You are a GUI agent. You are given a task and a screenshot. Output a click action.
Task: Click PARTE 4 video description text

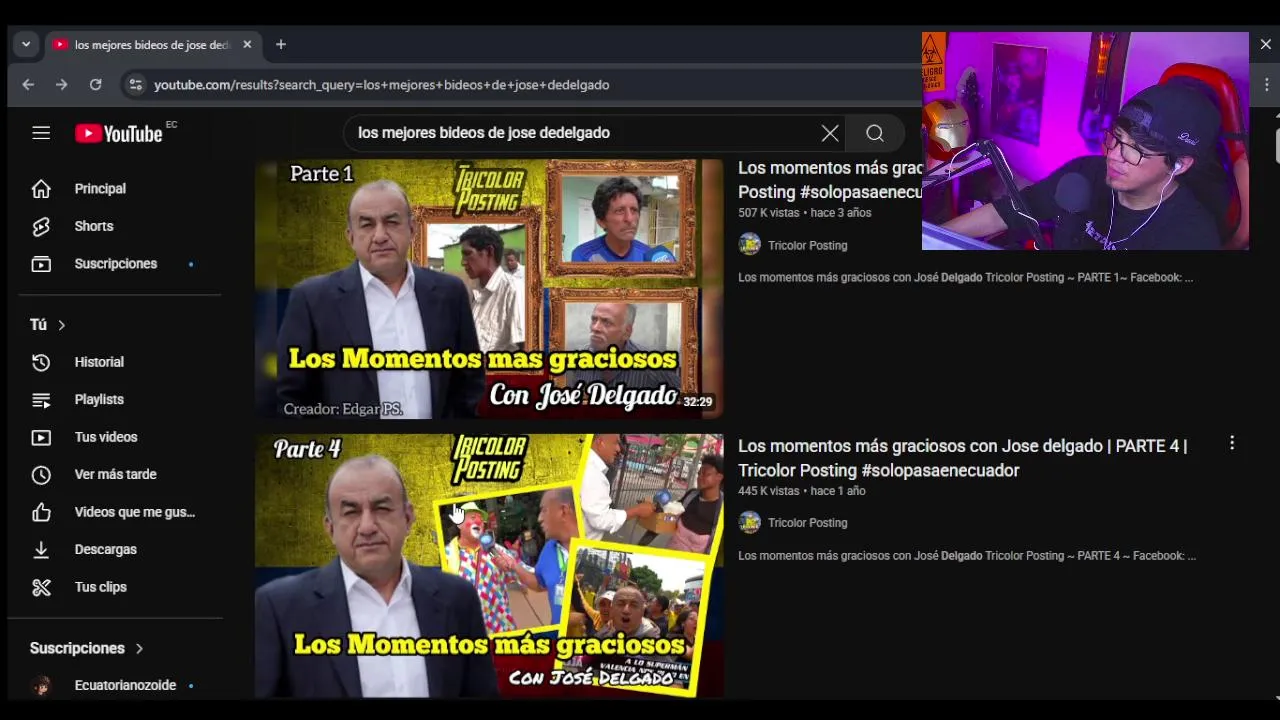click(x=966, y=556)
